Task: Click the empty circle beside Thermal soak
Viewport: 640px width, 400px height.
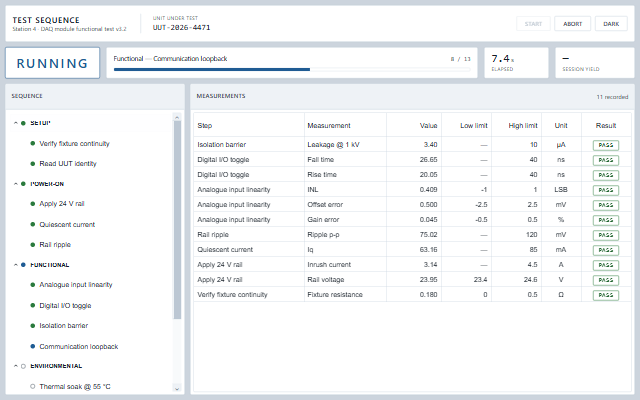Action: coord(33,387)
